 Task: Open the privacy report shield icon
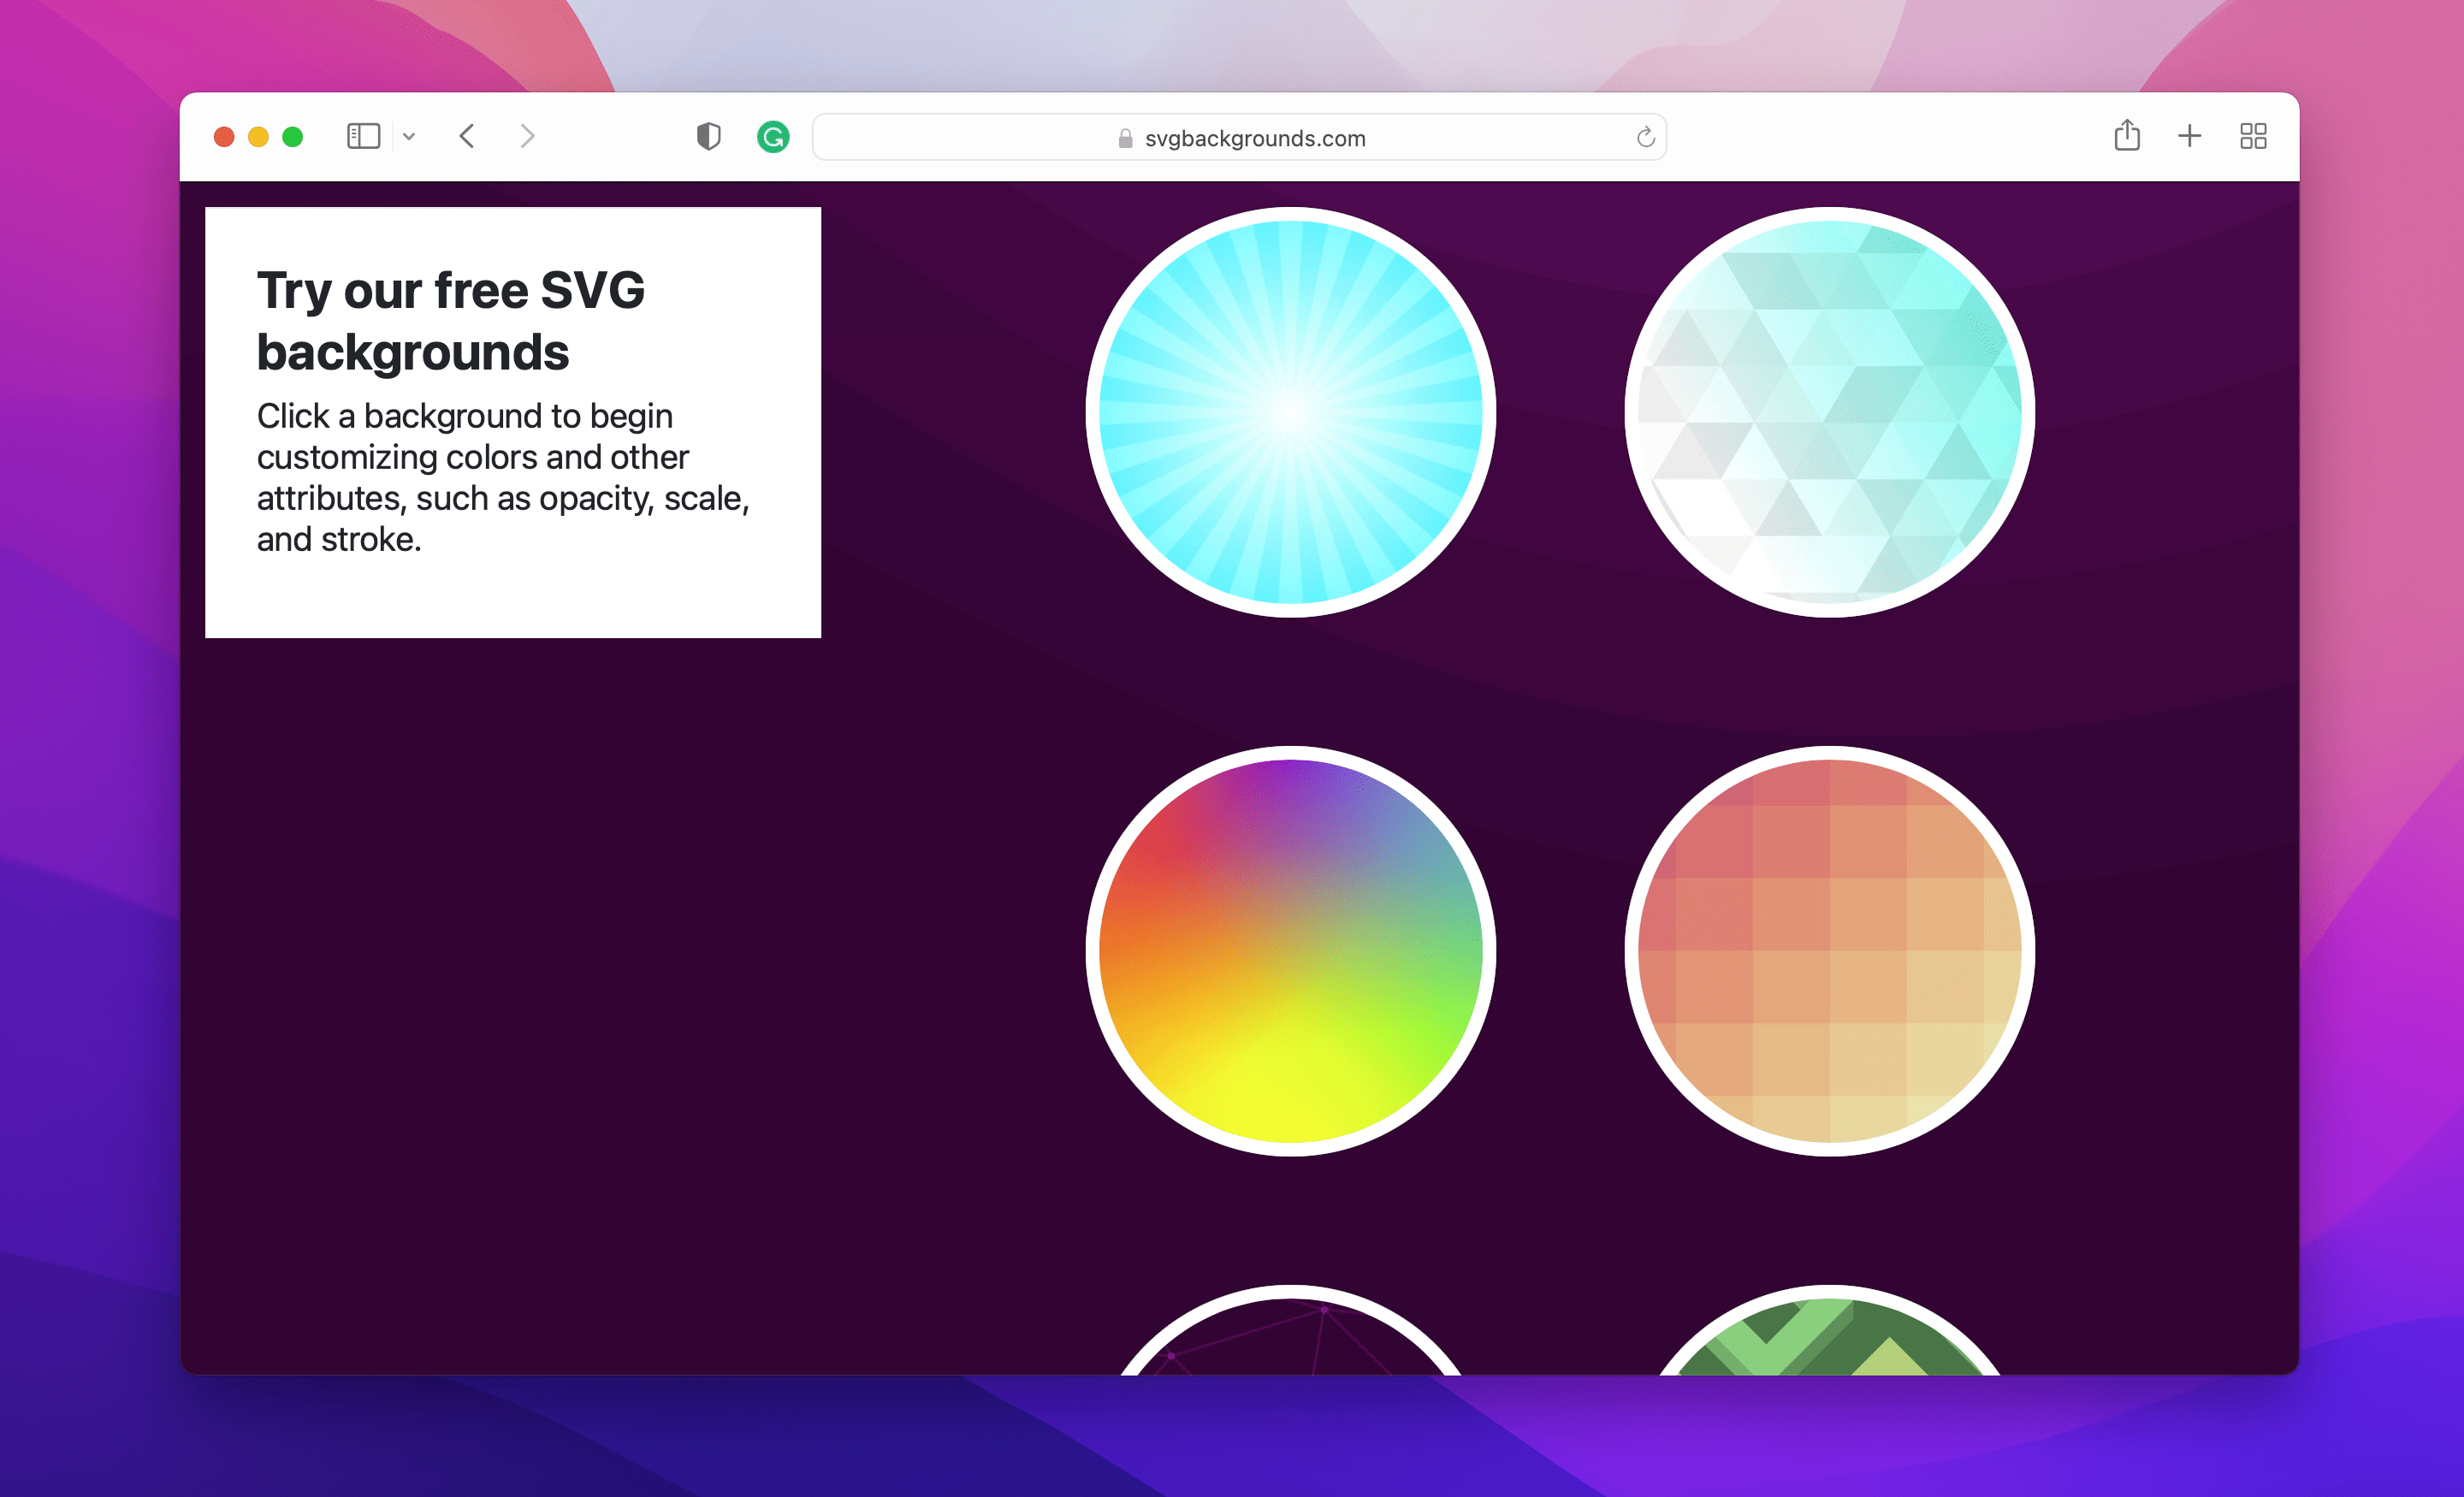point(708,136)
